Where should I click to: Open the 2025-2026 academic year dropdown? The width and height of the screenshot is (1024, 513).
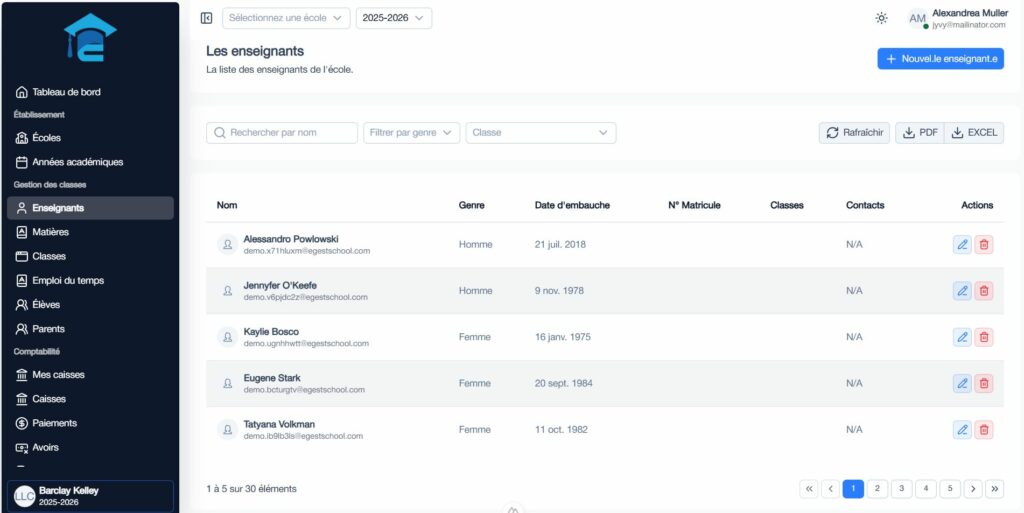pos(394,18)
